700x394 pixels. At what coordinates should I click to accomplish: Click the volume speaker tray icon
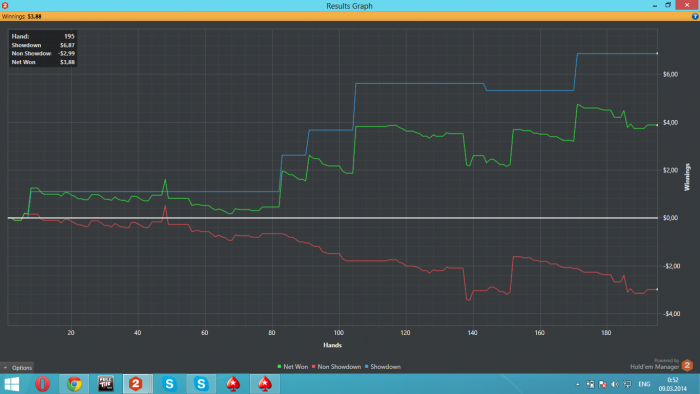tap(615, 384)
